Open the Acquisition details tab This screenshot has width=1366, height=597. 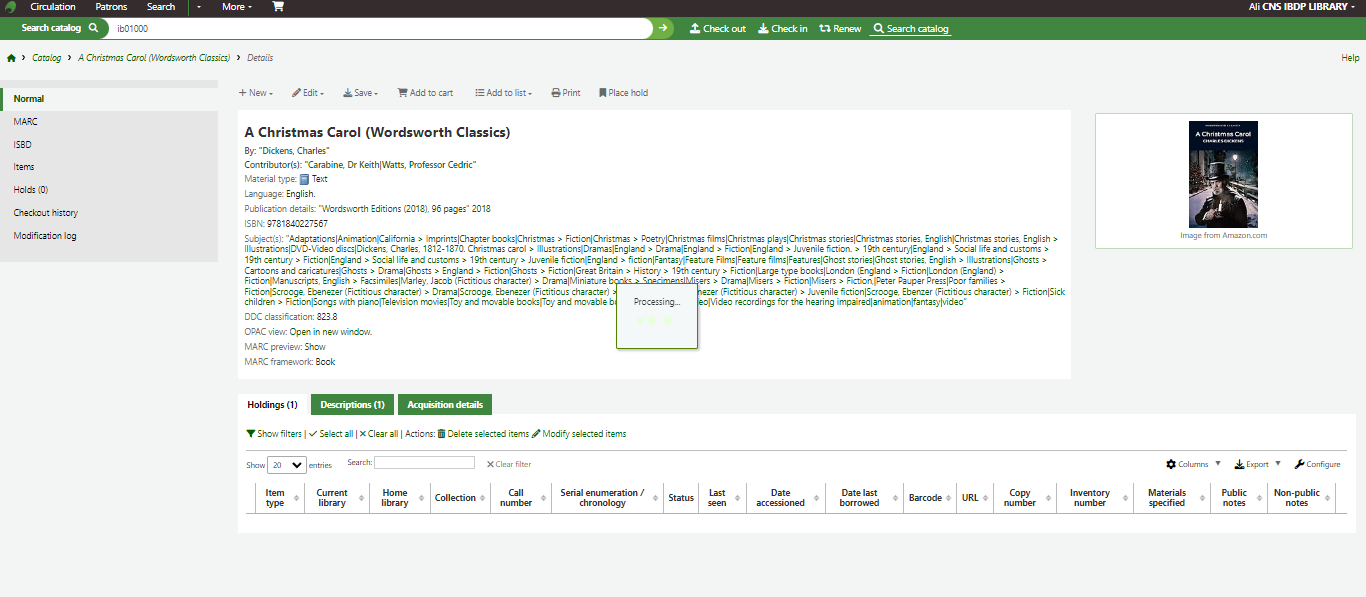click(x=445, y=405)
